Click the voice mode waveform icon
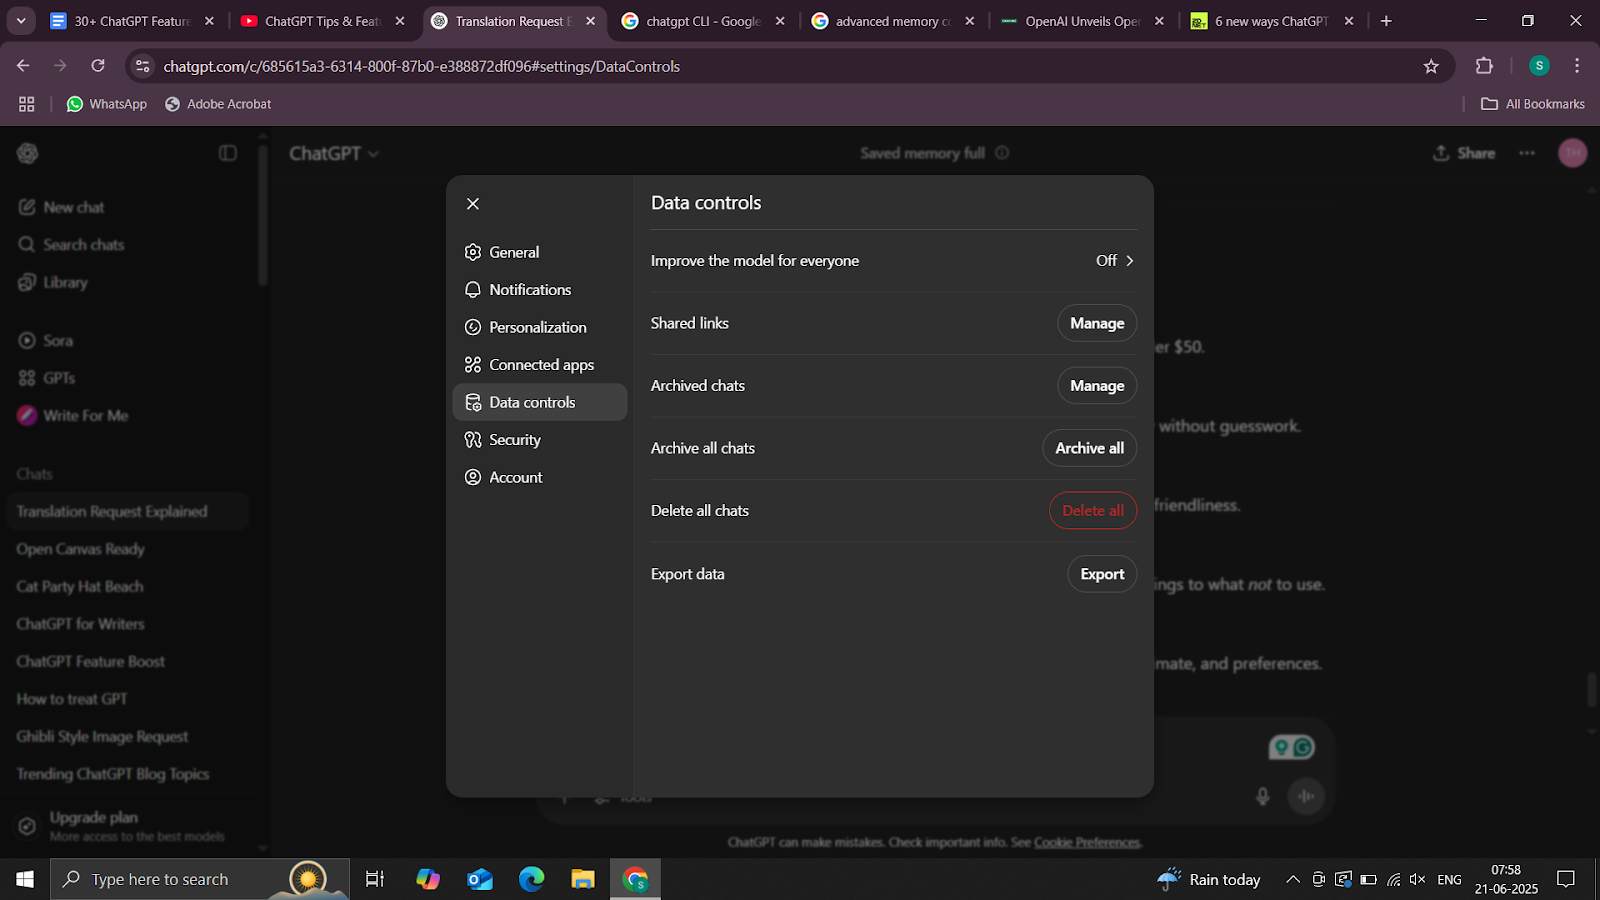 pyautogui.click(x=1306, y=796)
